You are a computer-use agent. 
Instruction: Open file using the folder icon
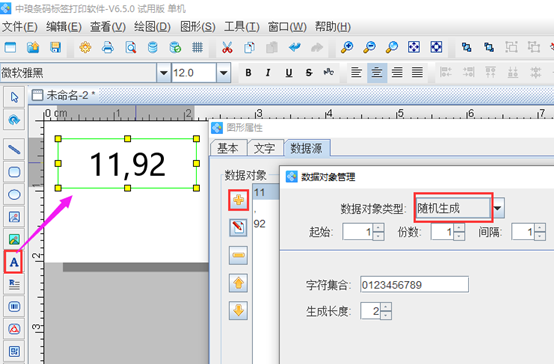(x=33, y=47)
